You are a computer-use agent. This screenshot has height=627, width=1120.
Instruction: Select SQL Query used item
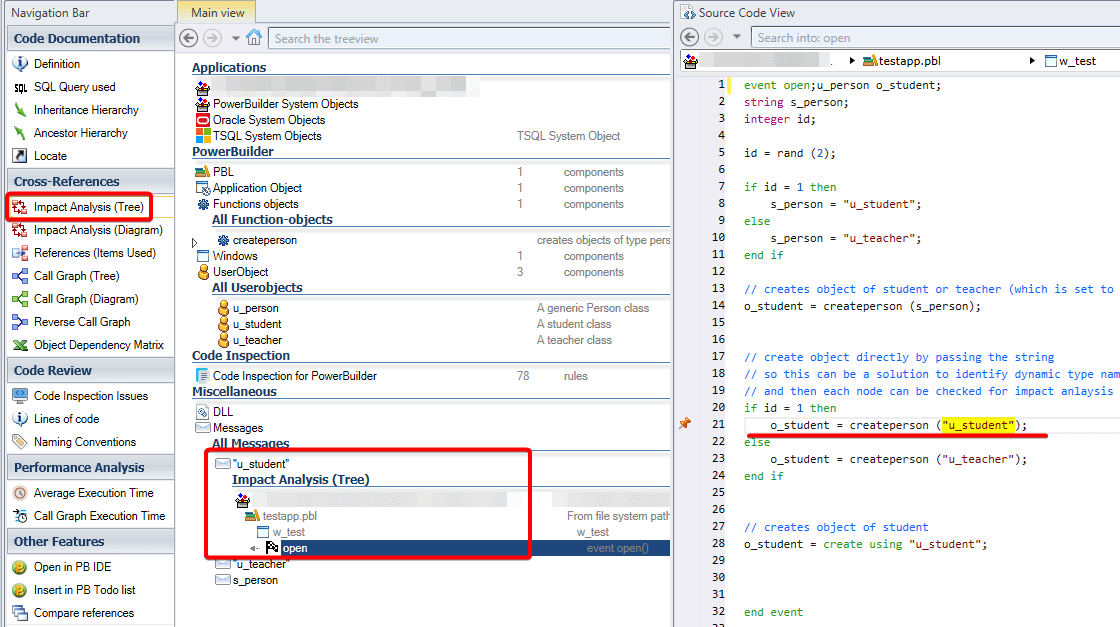click(74, 87)
